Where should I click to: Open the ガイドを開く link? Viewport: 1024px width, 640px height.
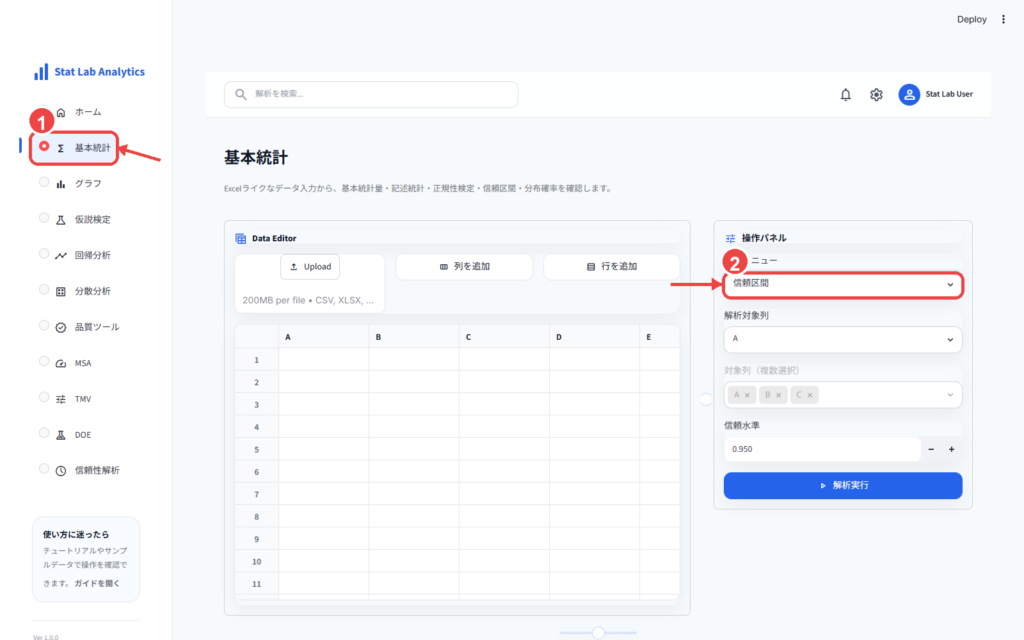point(97,584)
